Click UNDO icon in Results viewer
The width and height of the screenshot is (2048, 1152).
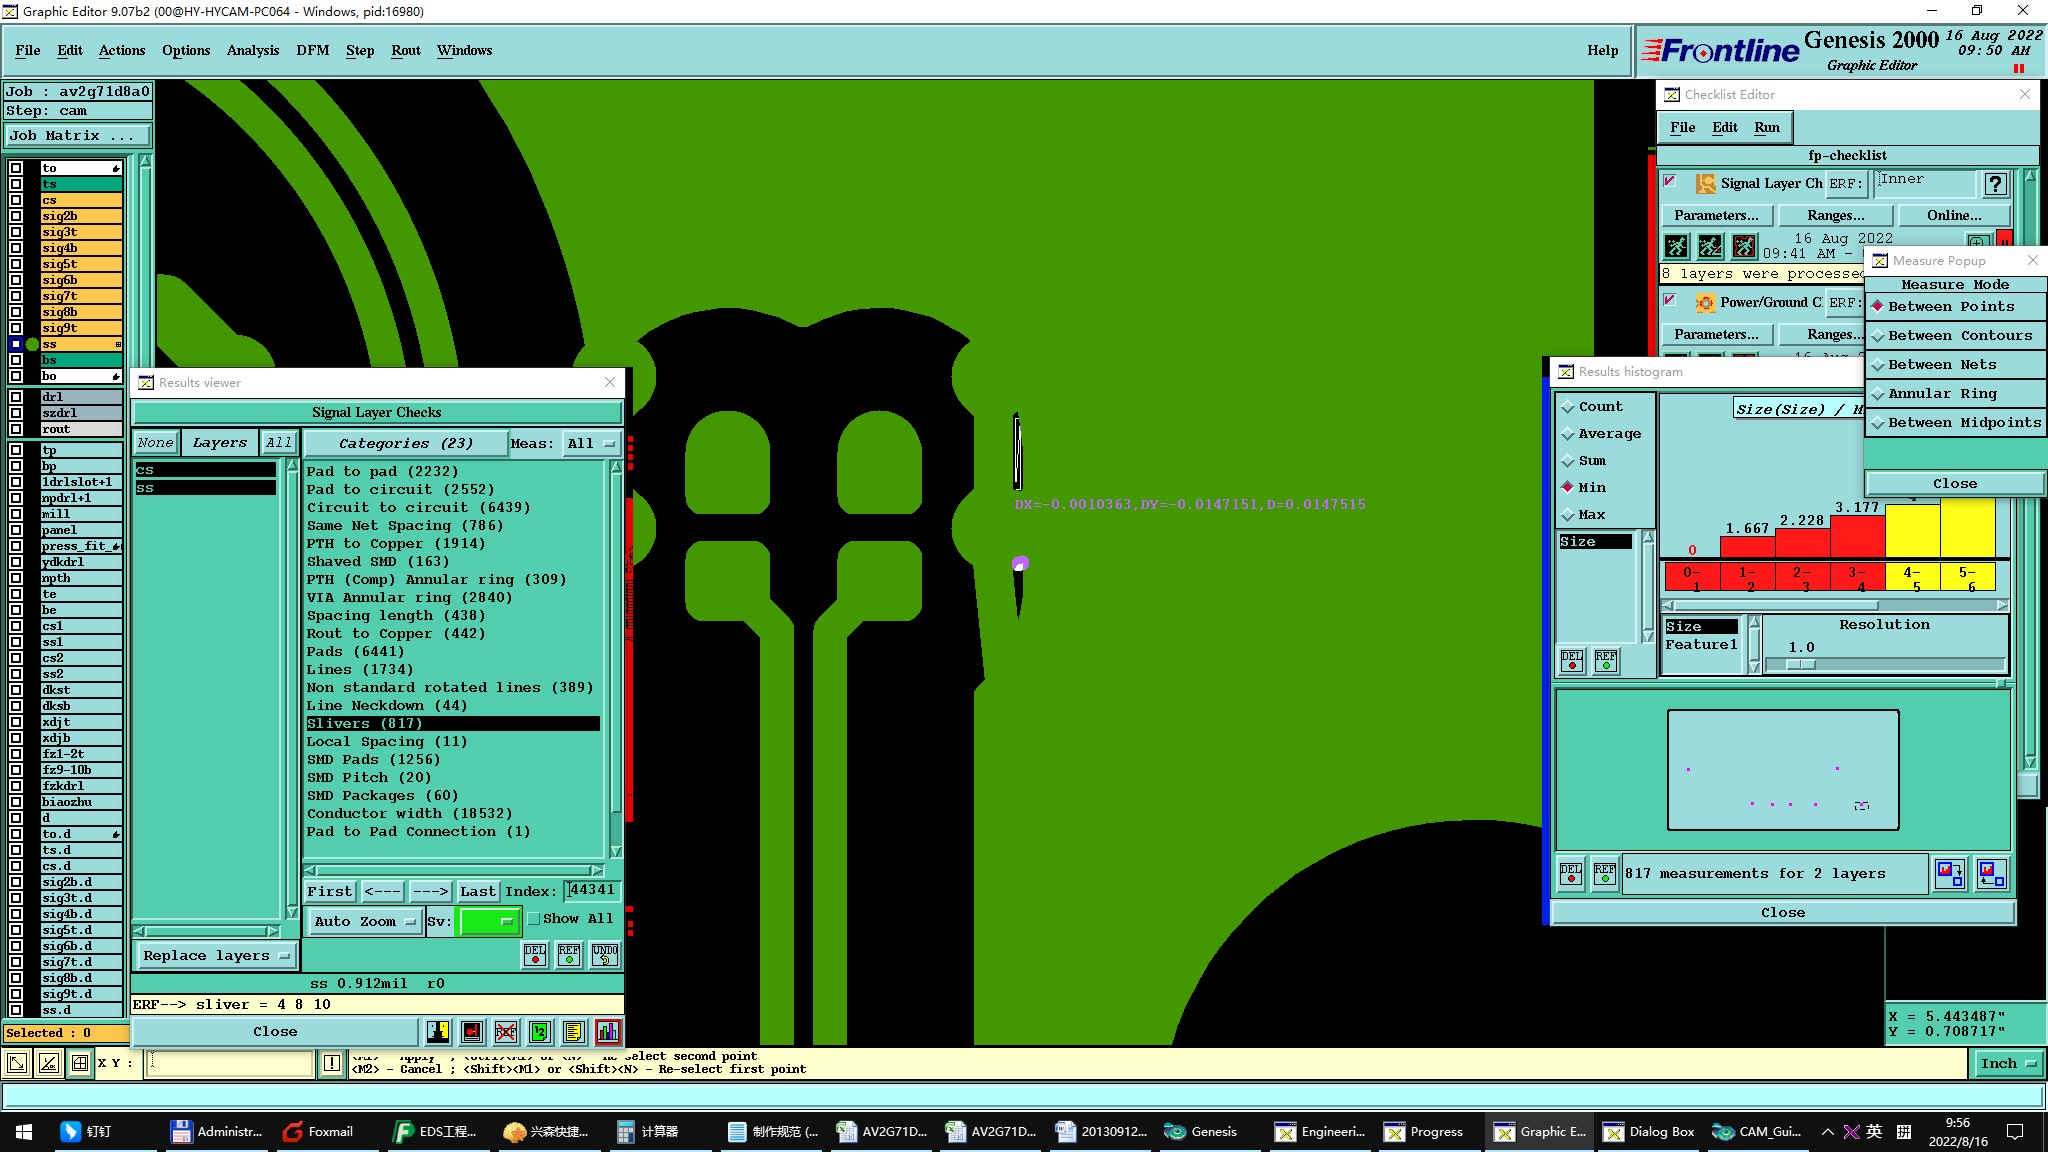pos(604,954)
